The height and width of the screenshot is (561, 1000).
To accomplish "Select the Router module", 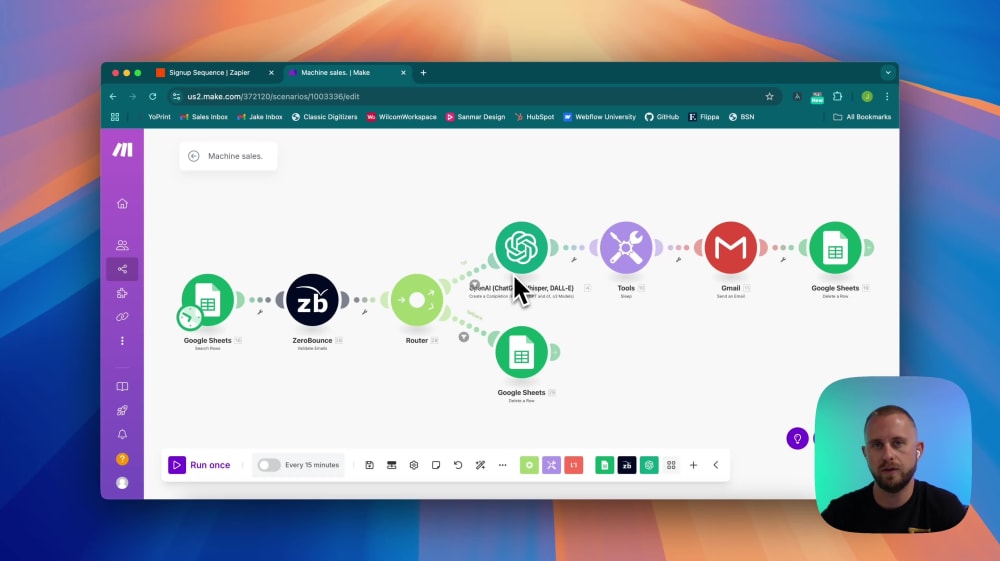I will coord(417,300).
